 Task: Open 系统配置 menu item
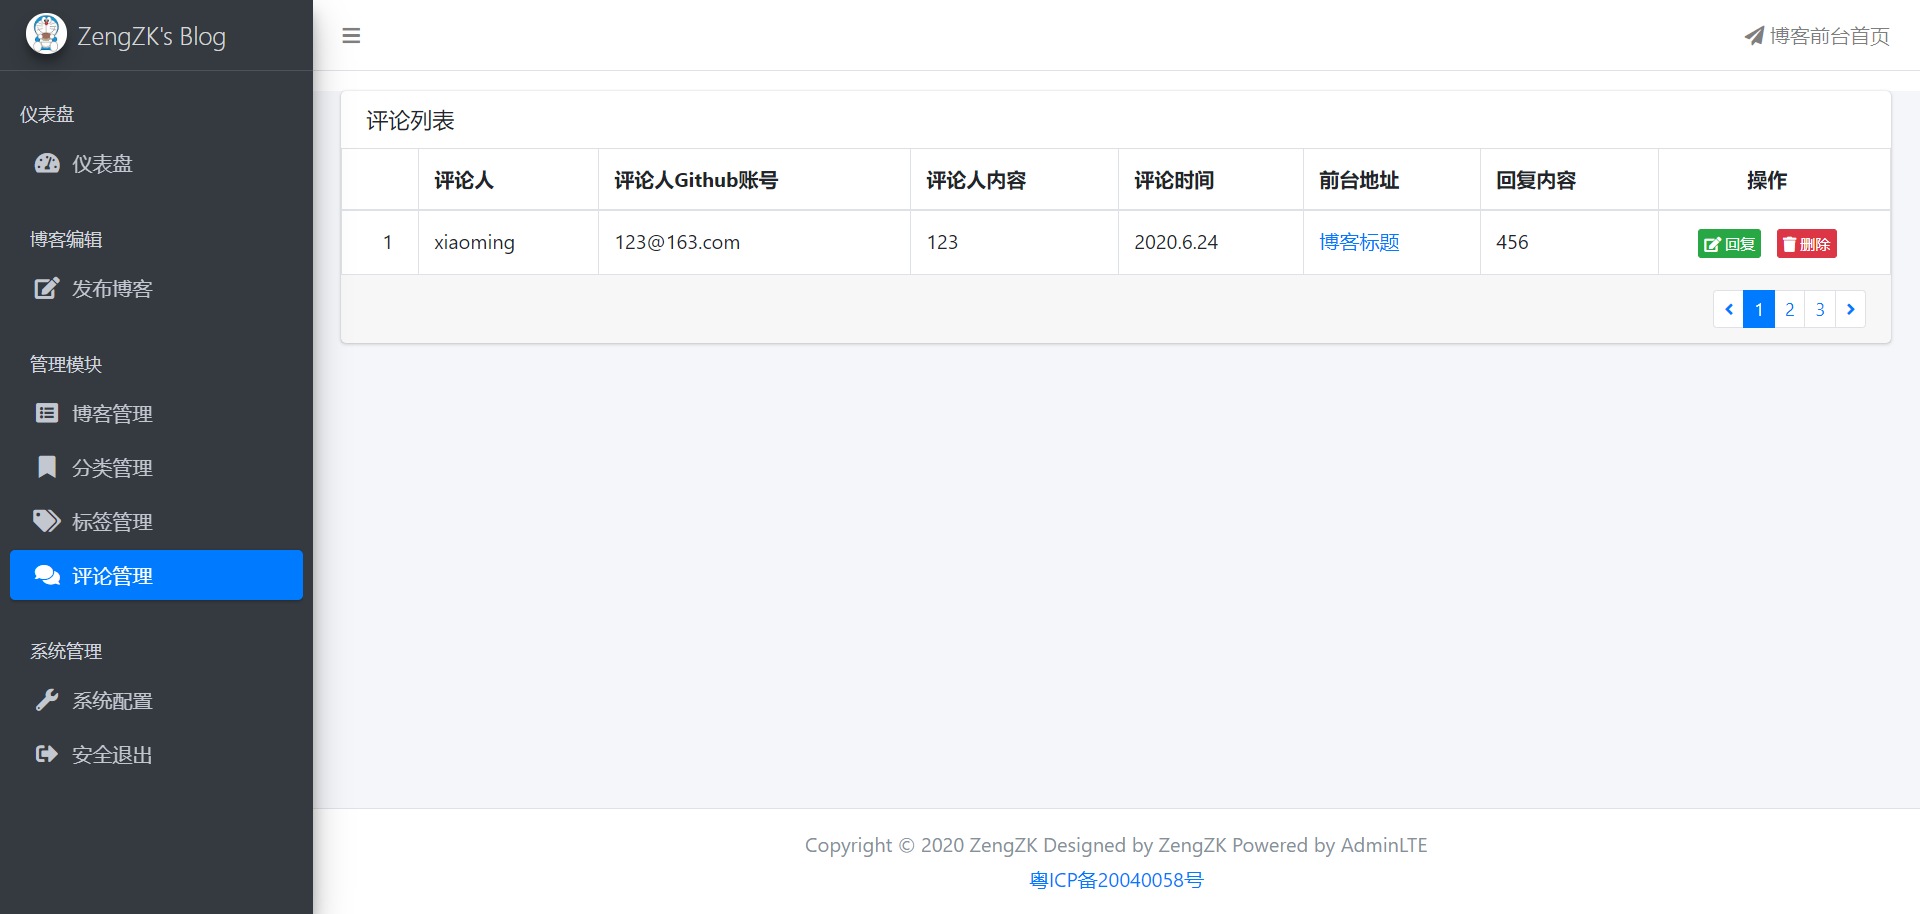click(x=156, y=700)
